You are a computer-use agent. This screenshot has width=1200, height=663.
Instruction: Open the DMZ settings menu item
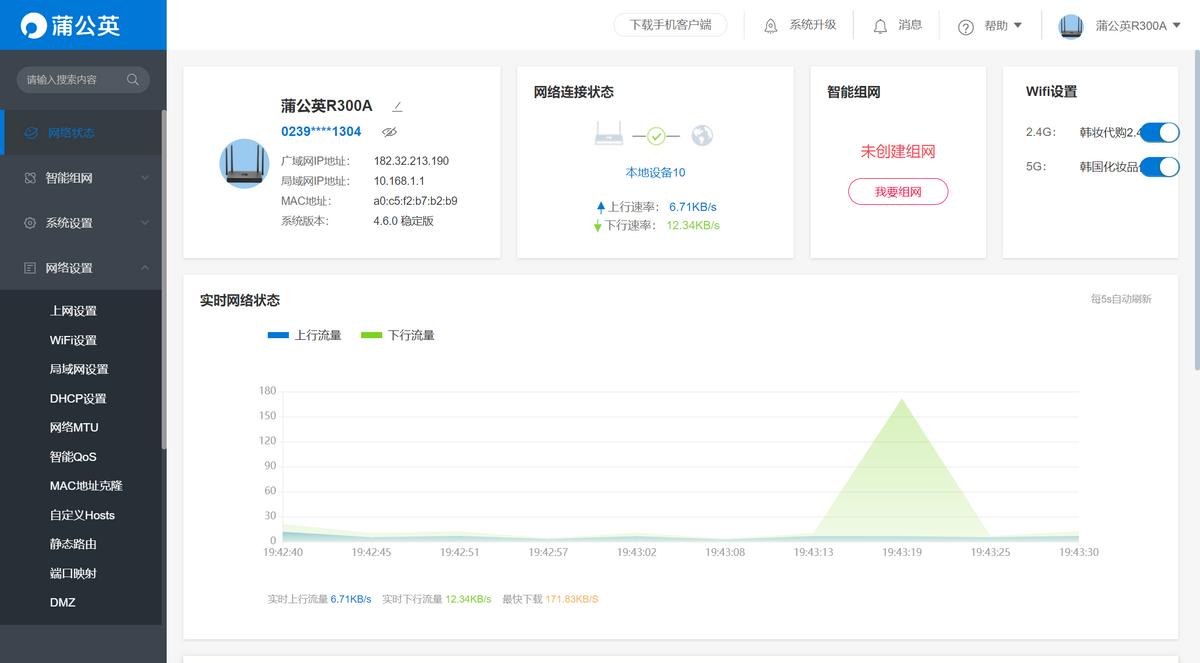(x=62, y=602)
